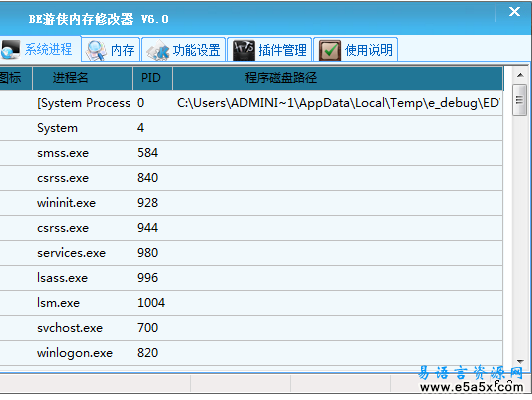Select the smss.exe process row
Viewport: 532px width, 400px height.
pyautogui.click(x=251, y=153)
